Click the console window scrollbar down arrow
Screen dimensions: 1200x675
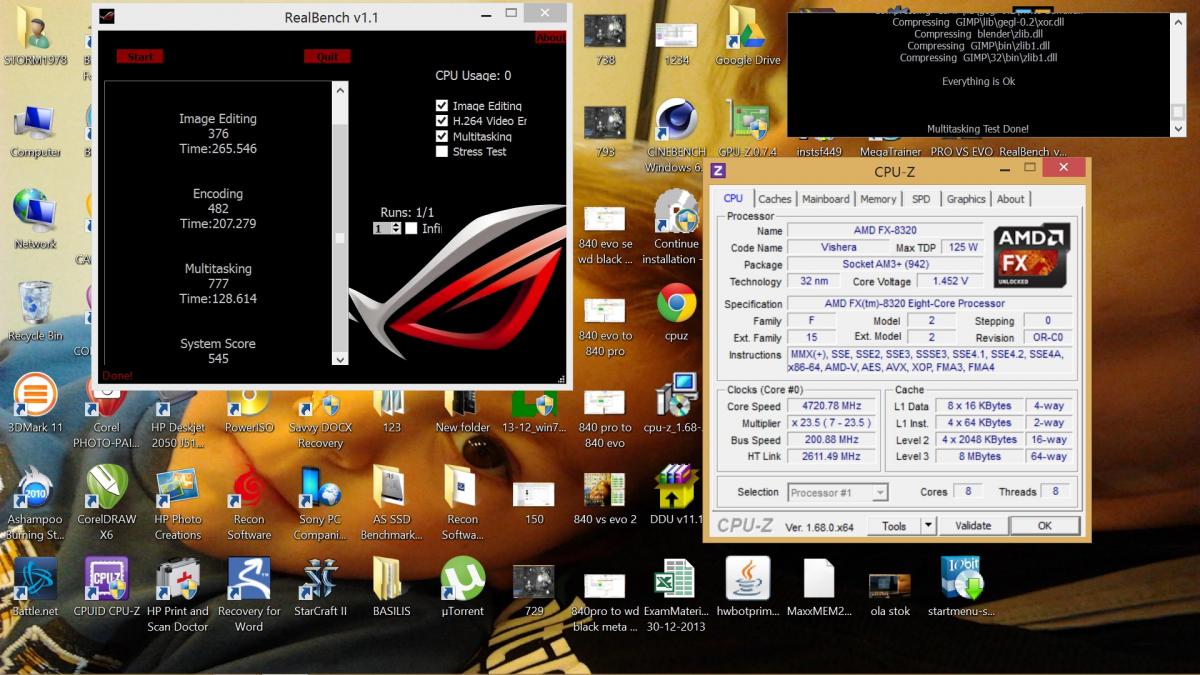coord(1178,128)
